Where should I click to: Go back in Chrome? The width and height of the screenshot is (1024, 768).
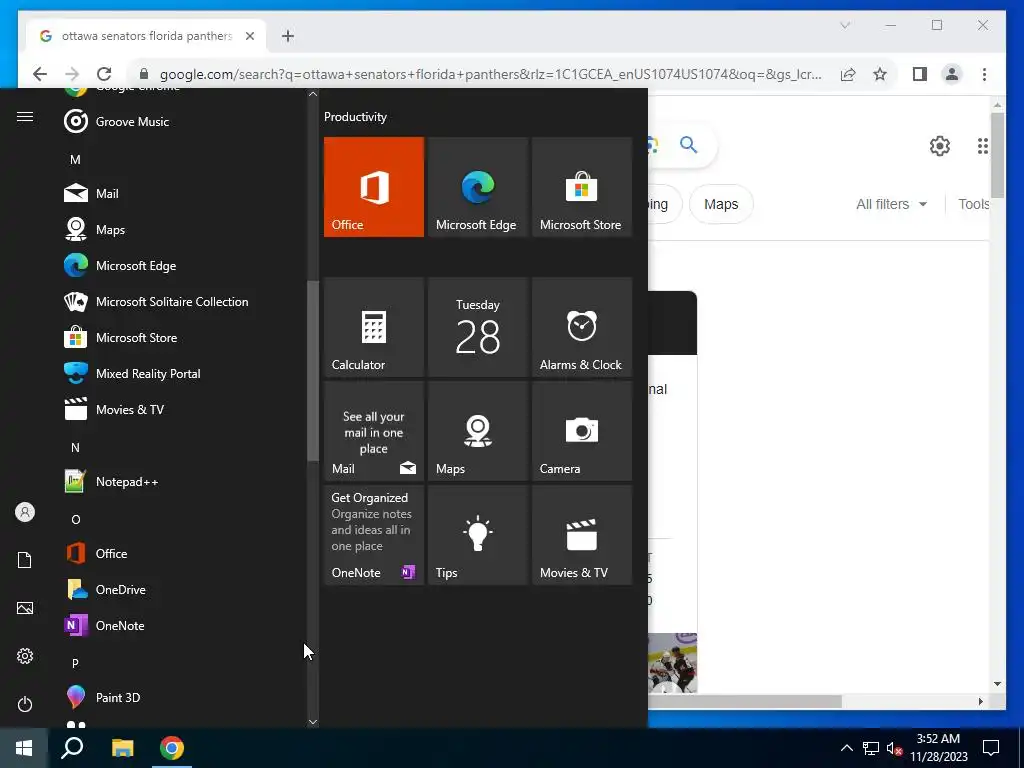(x=40, y=74)
